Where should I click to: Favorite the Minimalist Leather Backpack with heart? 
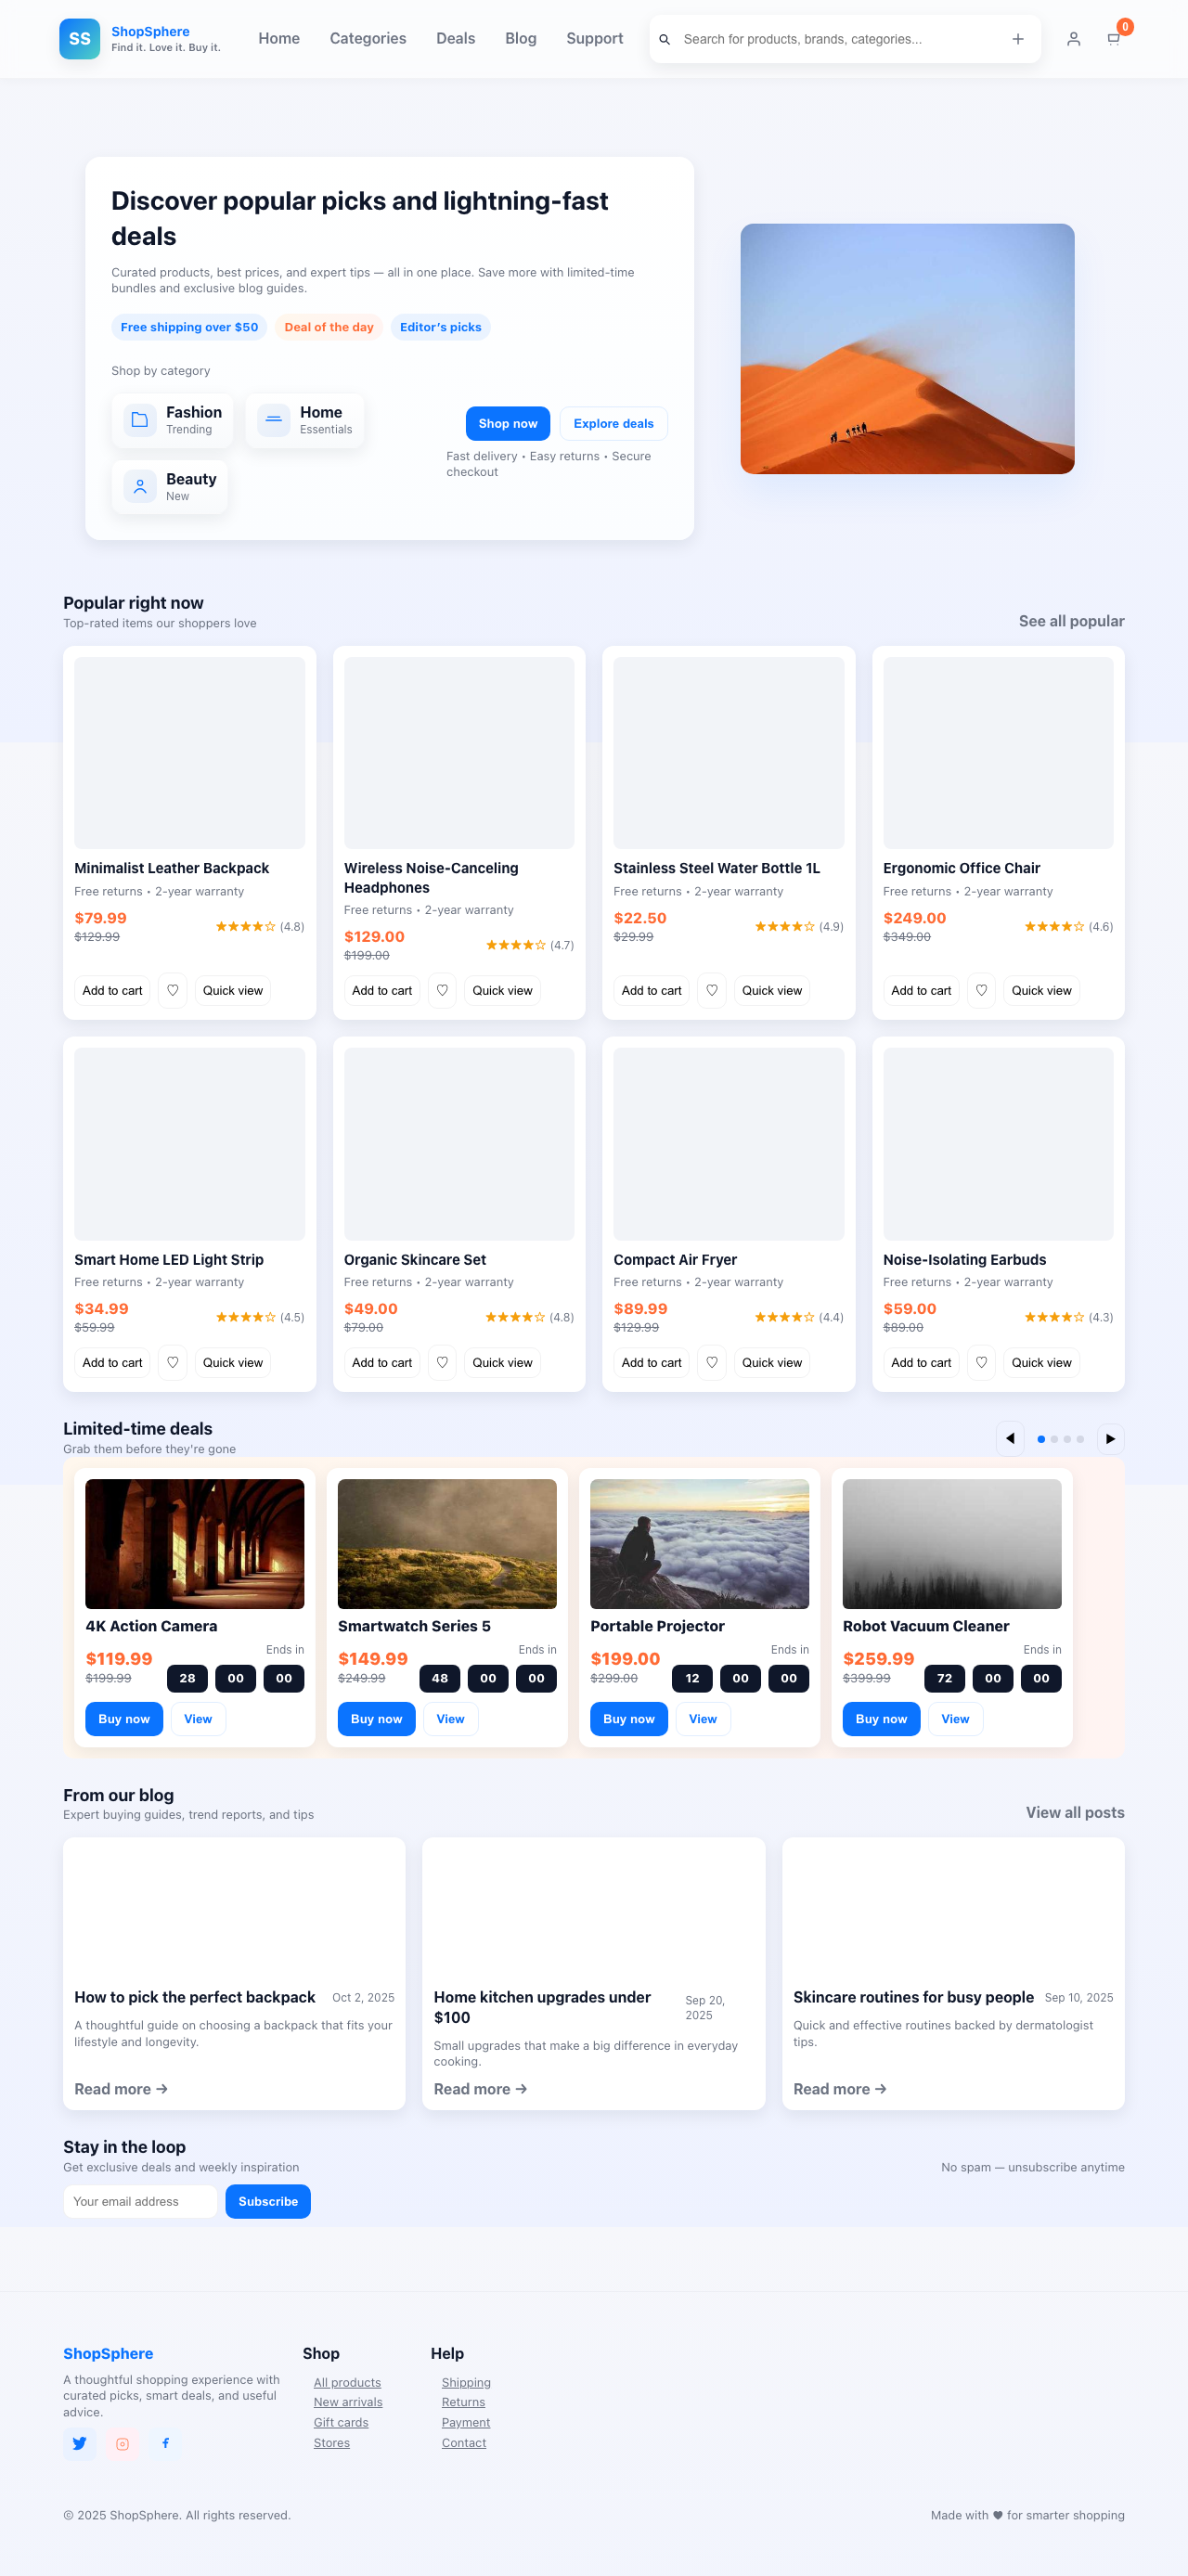tap(173, 990)
